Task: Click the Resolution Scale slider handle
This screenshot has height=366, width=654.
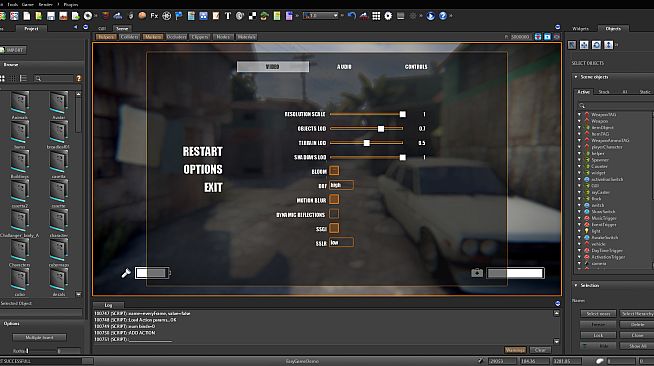Action: [402, 114]
